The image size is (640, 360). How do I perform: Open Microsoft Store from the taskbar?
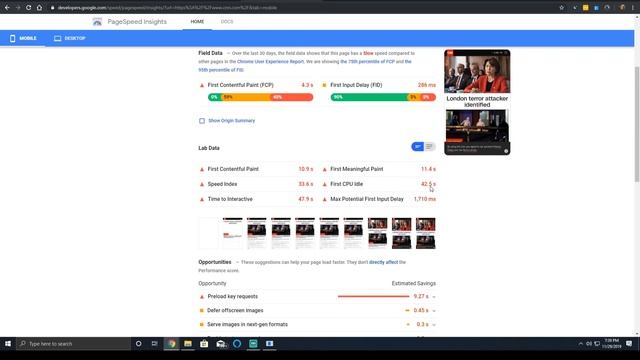tap(204, 344)
